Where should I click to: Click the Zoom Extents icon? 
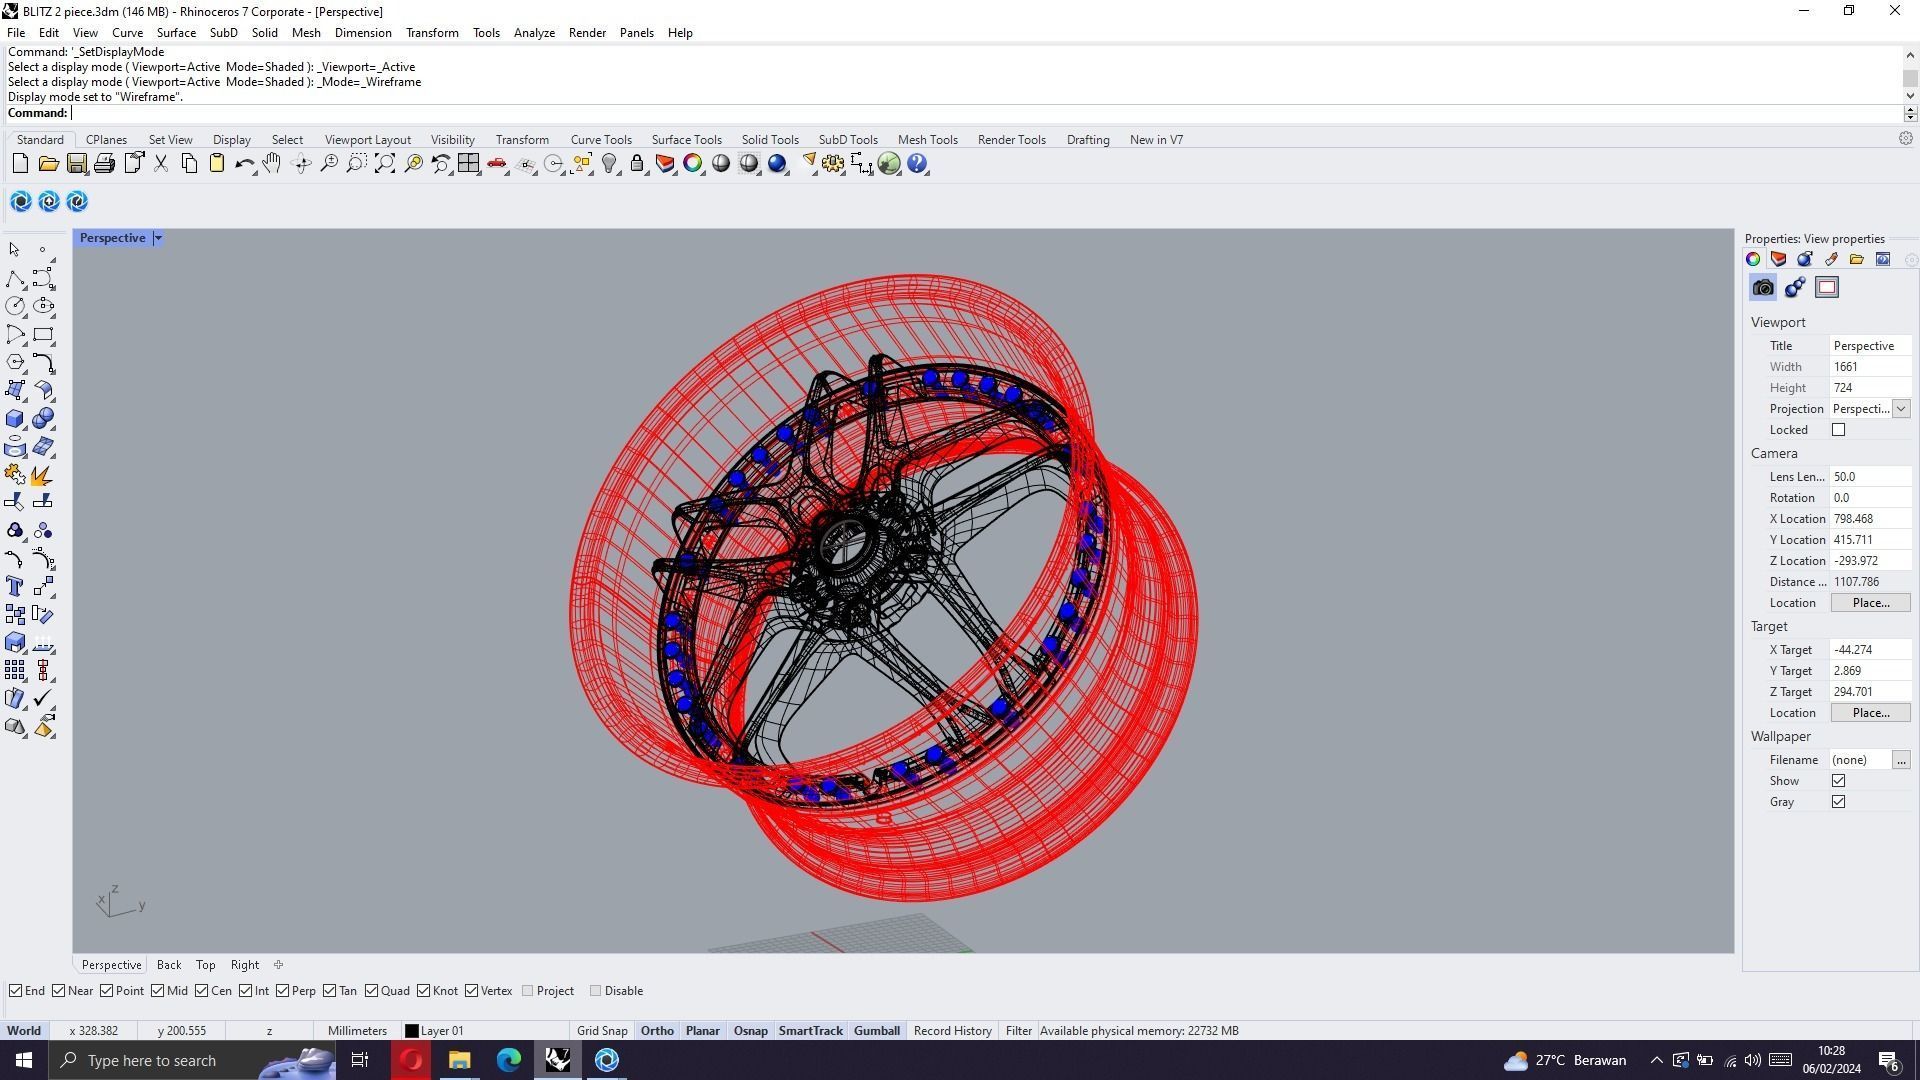[385, 164]
